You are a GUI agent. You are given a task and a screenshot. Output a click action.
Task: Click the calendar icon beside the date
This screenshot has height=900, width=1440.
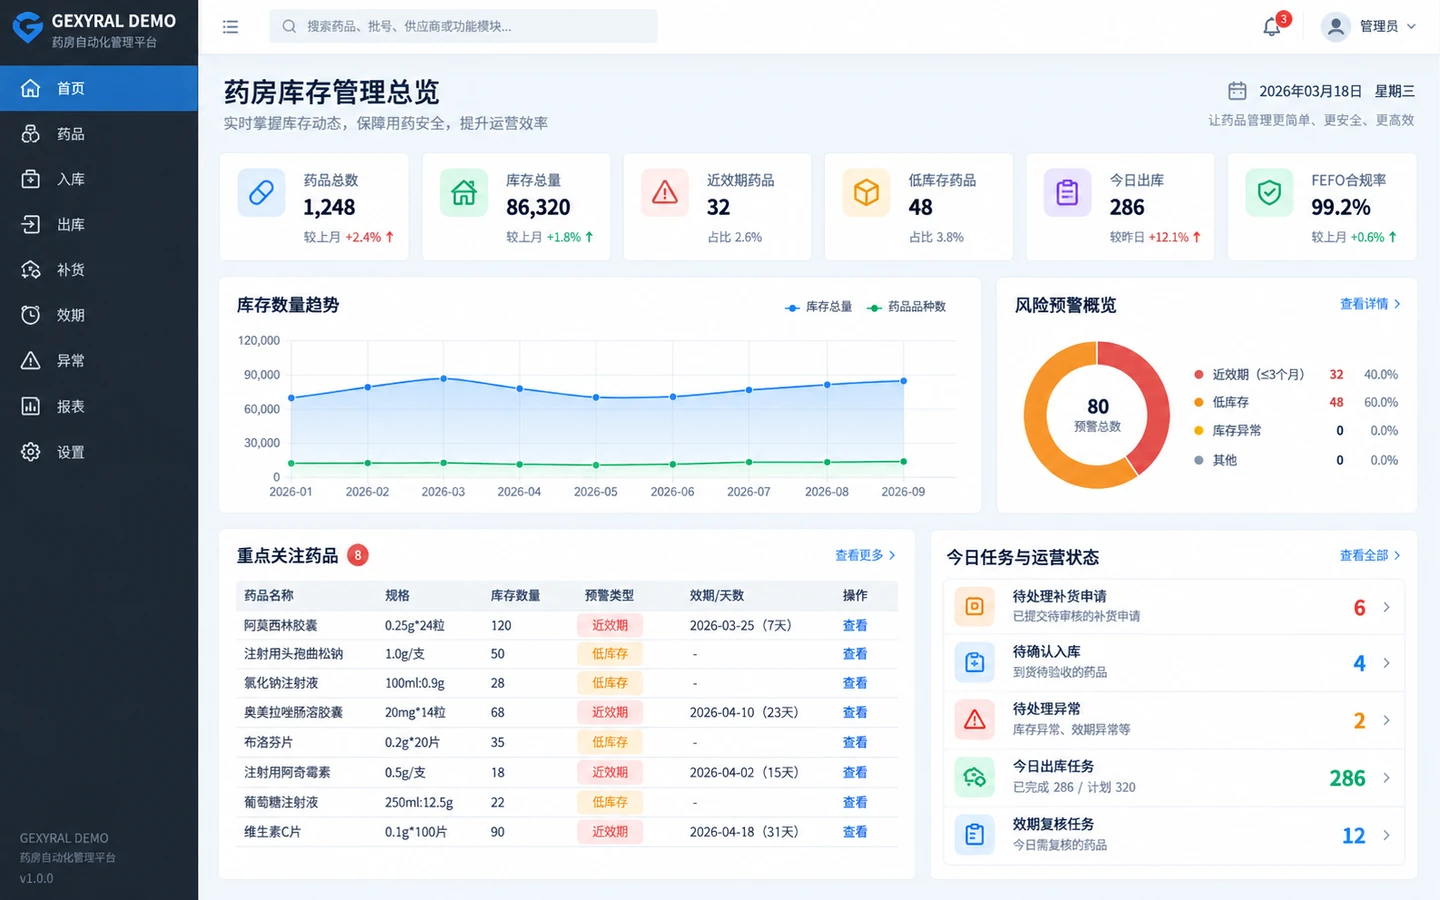click(x=1237, y=91)
